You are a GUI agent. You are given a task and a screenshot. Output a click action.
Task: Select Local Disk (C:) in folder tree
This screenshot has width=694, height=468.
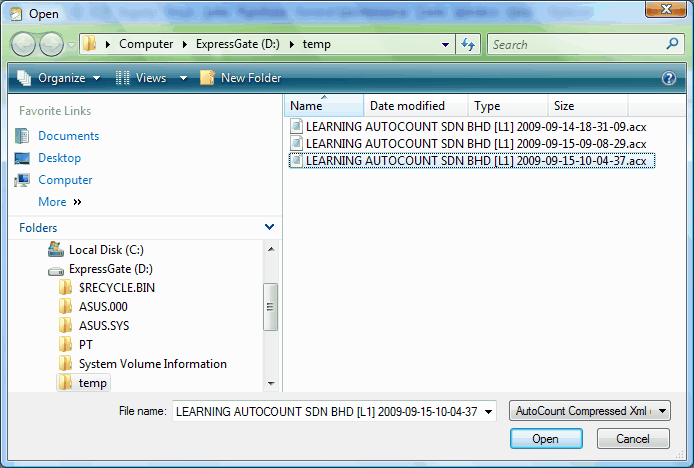pyautogui.click(x=106, y=250)
